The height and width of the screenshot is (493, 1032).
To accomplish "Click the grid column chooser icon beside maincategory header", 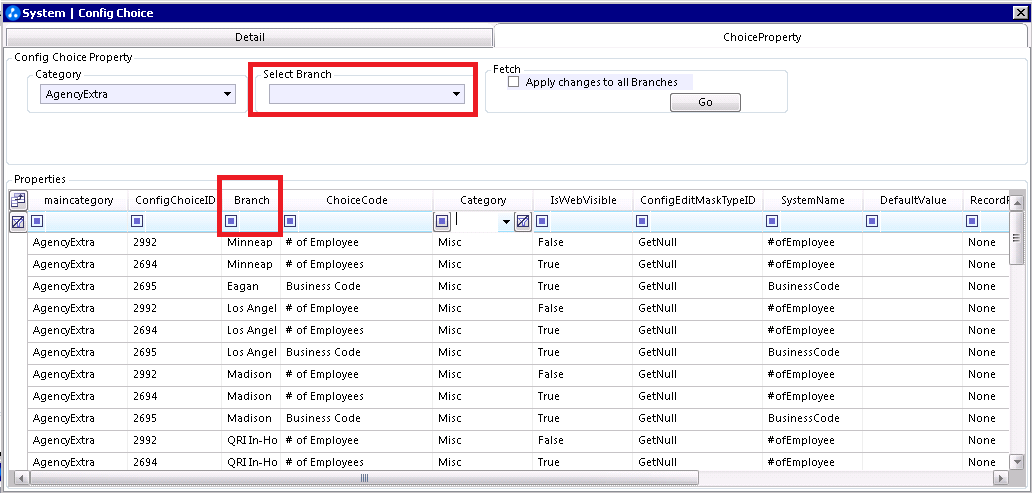I will (x=18, y=199).
